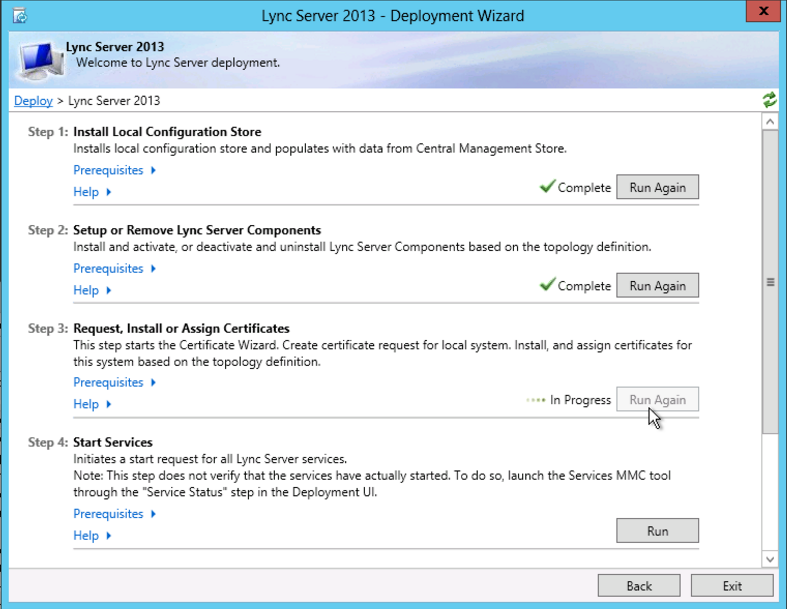Expand Prerequisites under Step 1
This screenshot has width=787, height=609.
(114, 170)
